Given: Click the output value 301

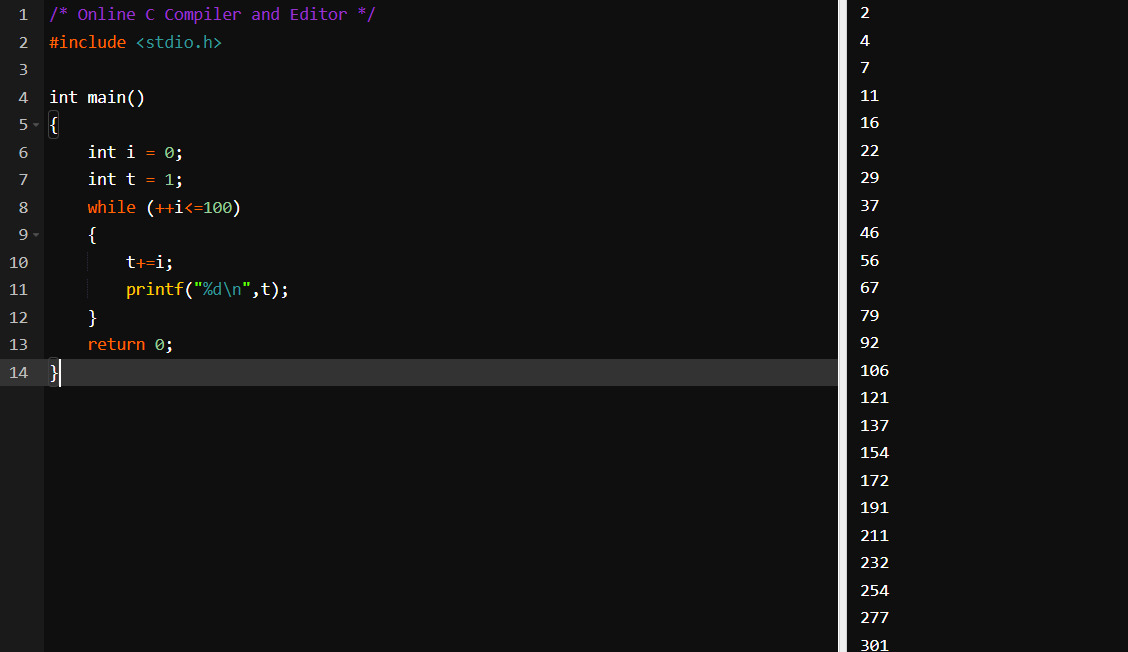Looking at the screenshot, I should click(874, 645).
